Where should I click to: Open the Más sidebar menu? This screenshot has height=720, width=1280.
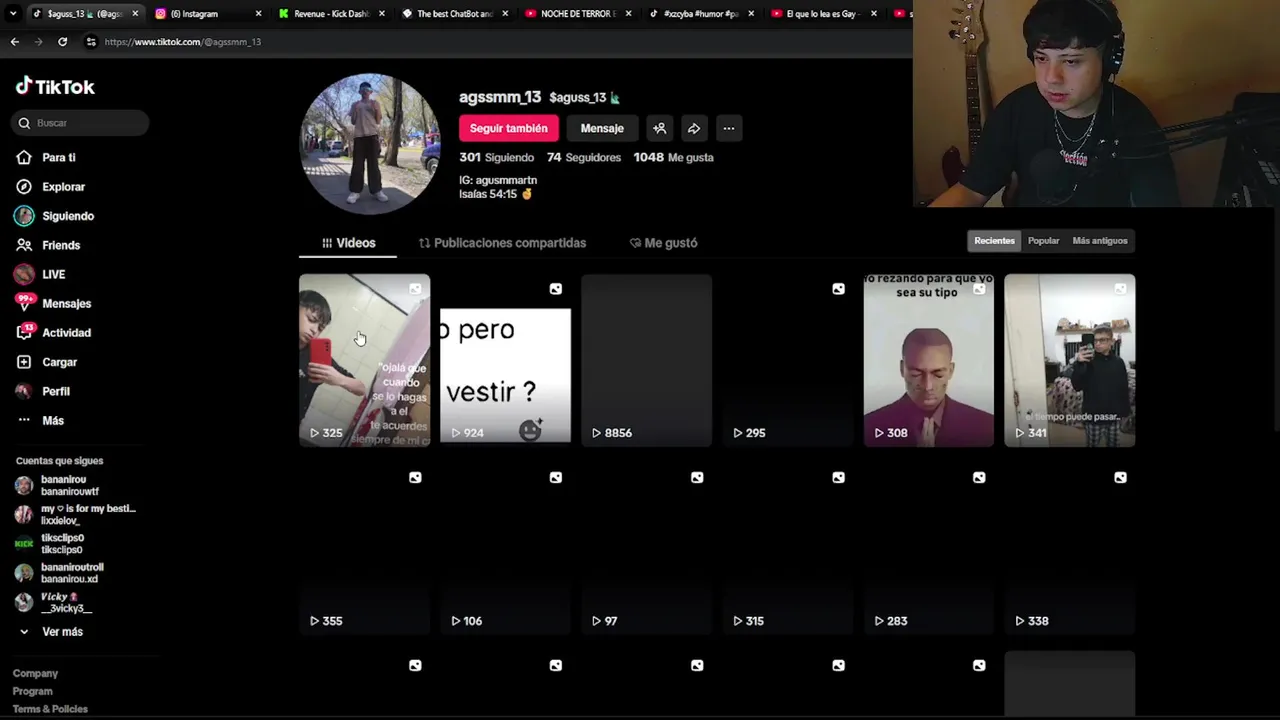52,421
